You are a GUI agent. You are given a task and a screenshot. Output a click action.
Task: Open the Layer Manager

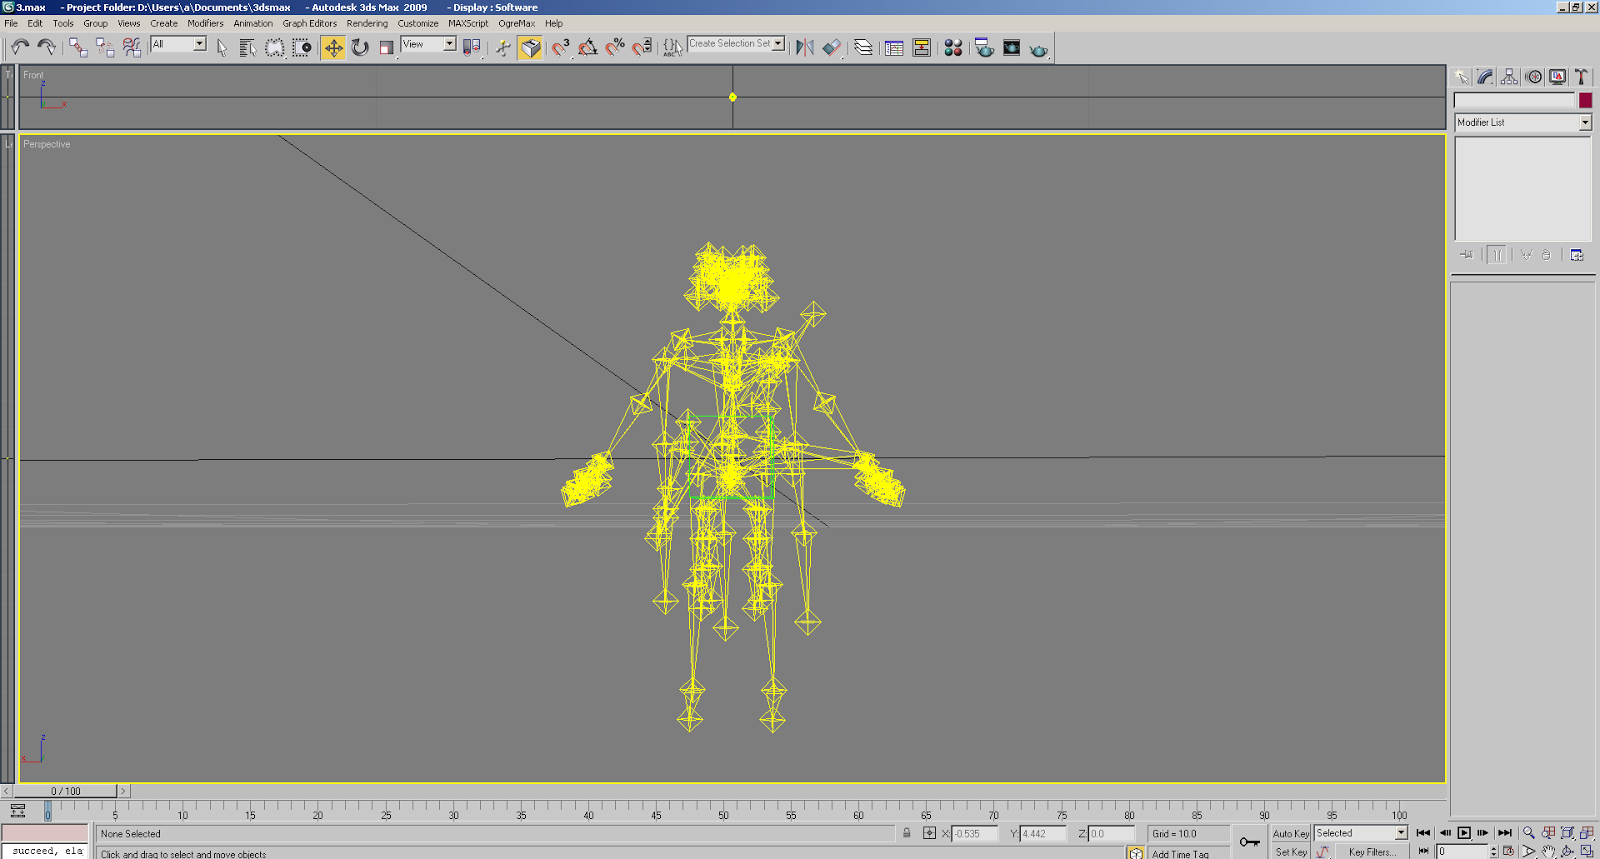click(863, 47)
